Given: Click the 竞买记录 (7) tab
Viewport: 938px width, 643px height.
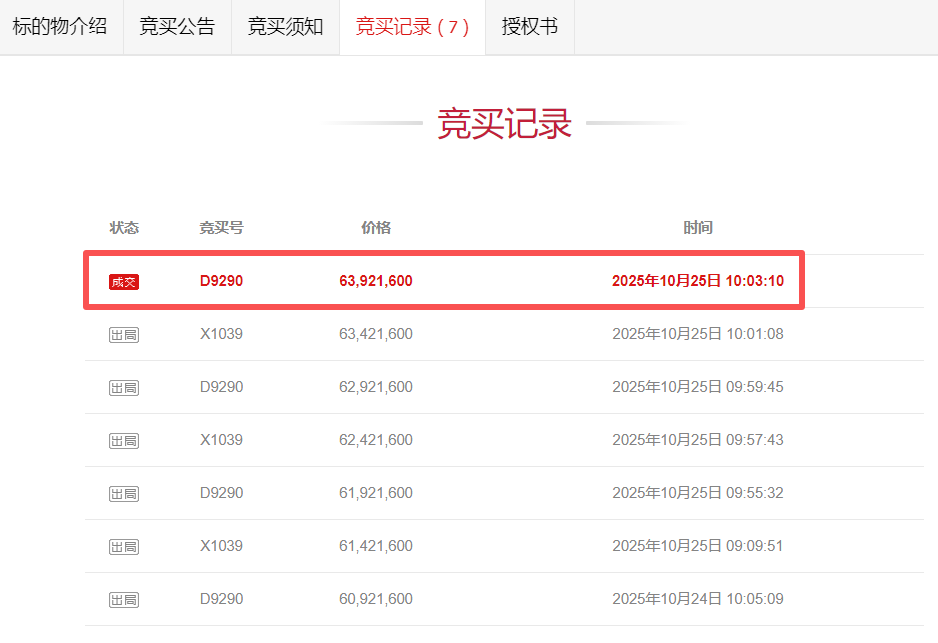Looking at the screenshot, I should [x=412, y=27].
